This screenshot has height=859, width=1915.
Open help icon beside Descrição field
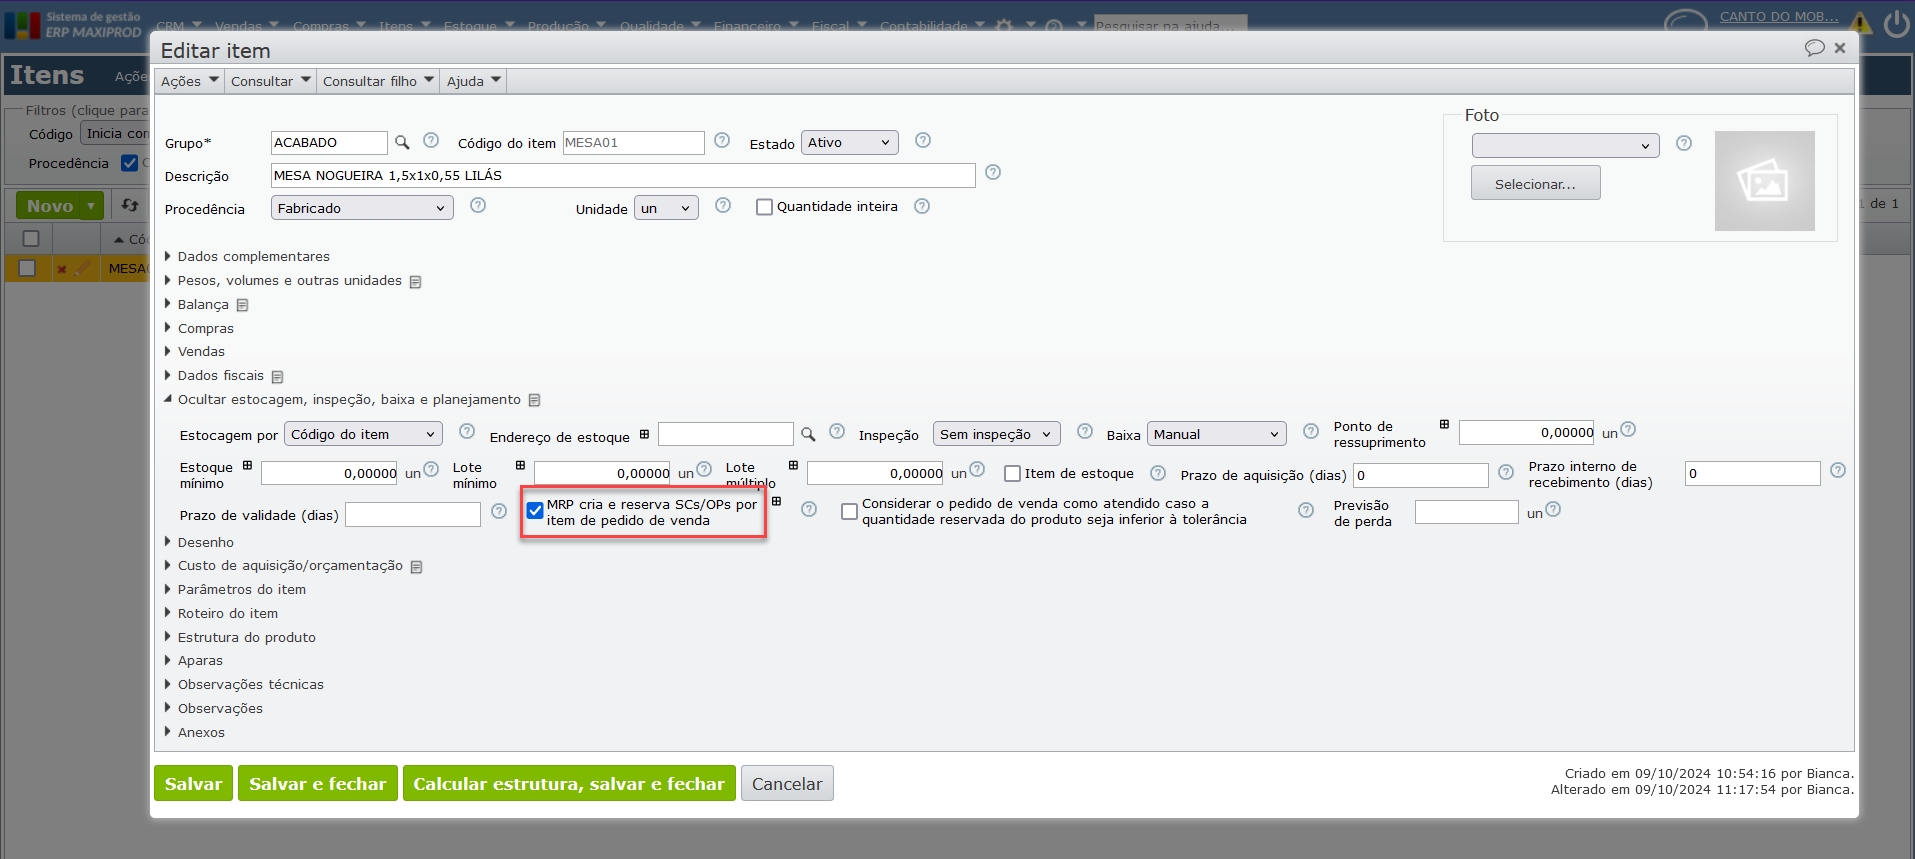[x=993, y=172]
